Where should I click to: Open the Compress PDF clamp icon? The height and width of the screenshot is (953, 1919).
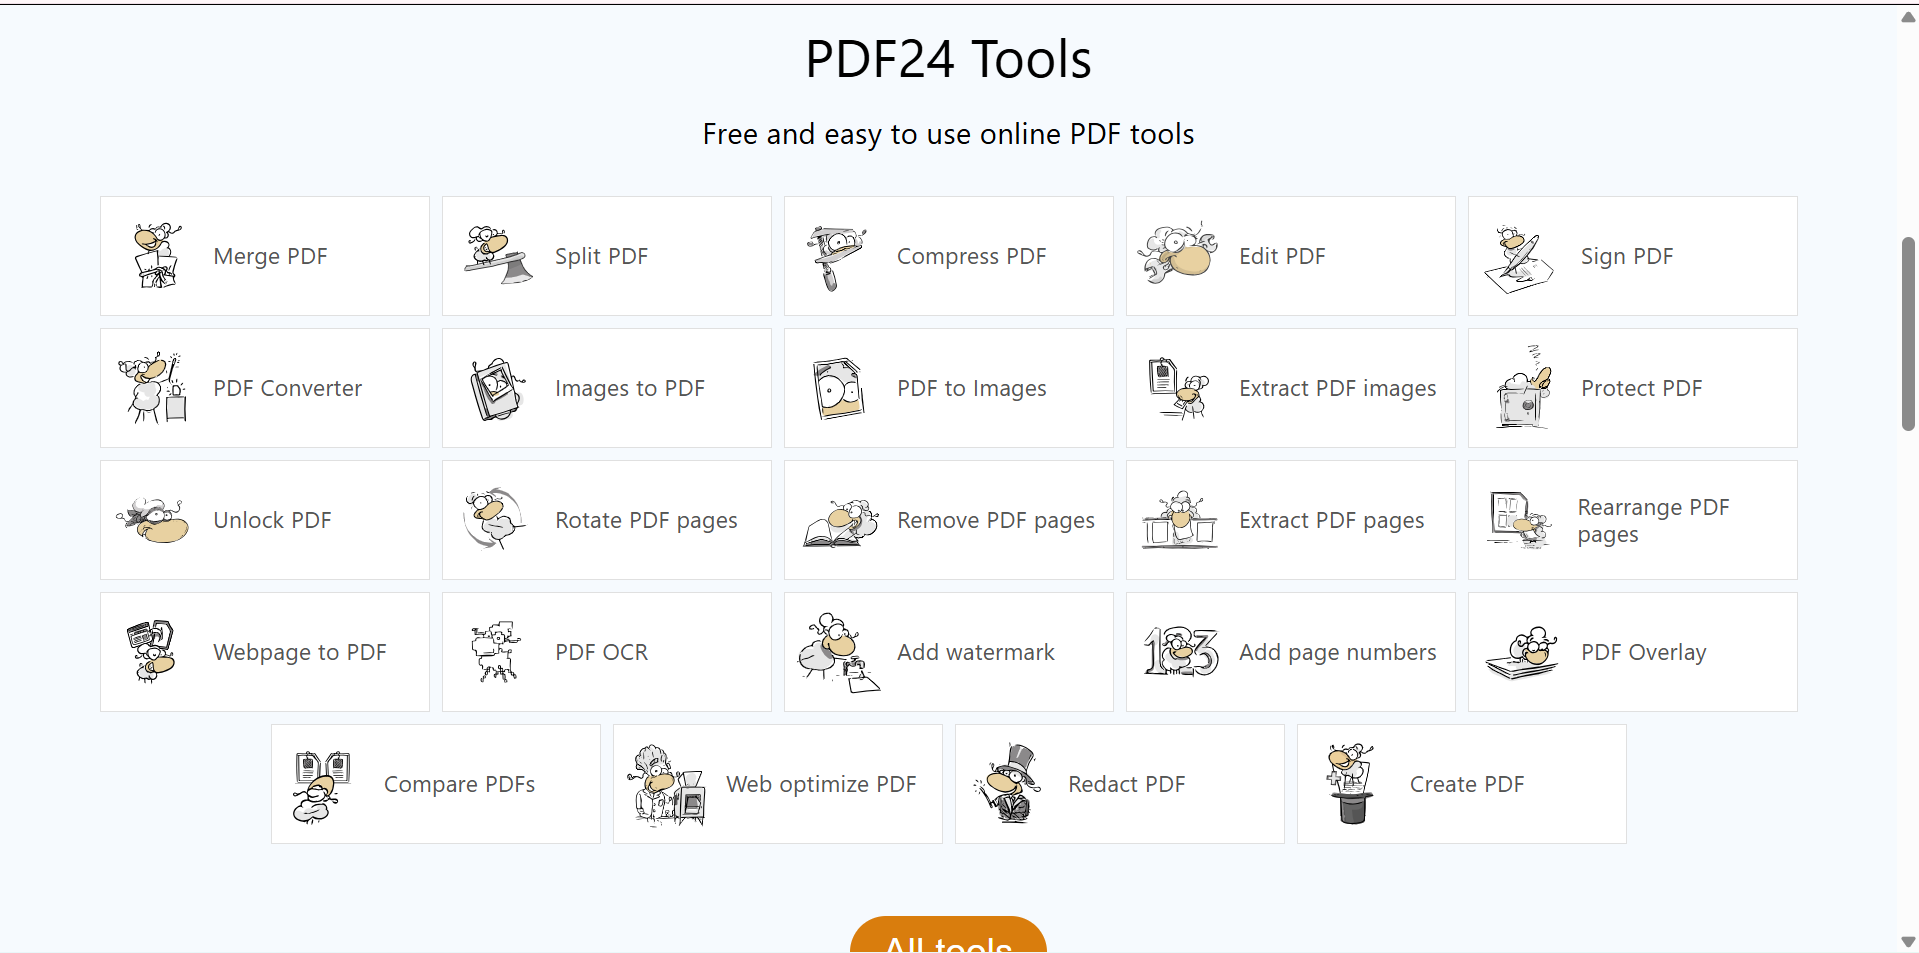[838, 257]
